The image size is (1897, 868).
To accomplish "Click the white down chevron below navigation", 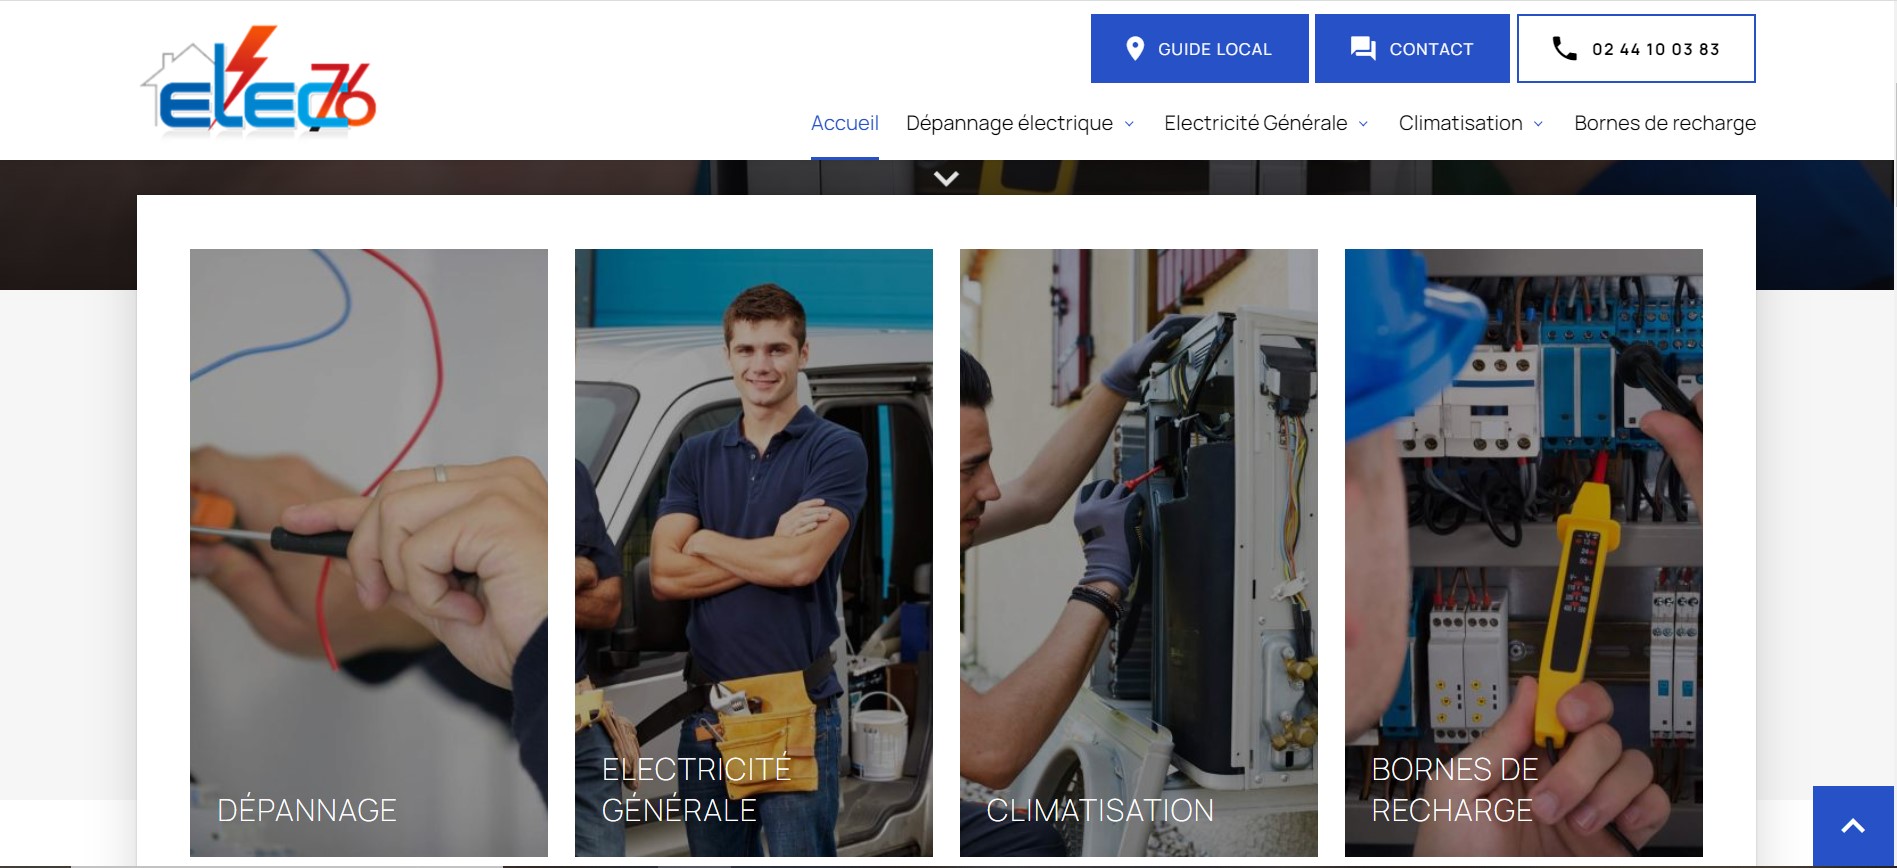I will 946,178.
